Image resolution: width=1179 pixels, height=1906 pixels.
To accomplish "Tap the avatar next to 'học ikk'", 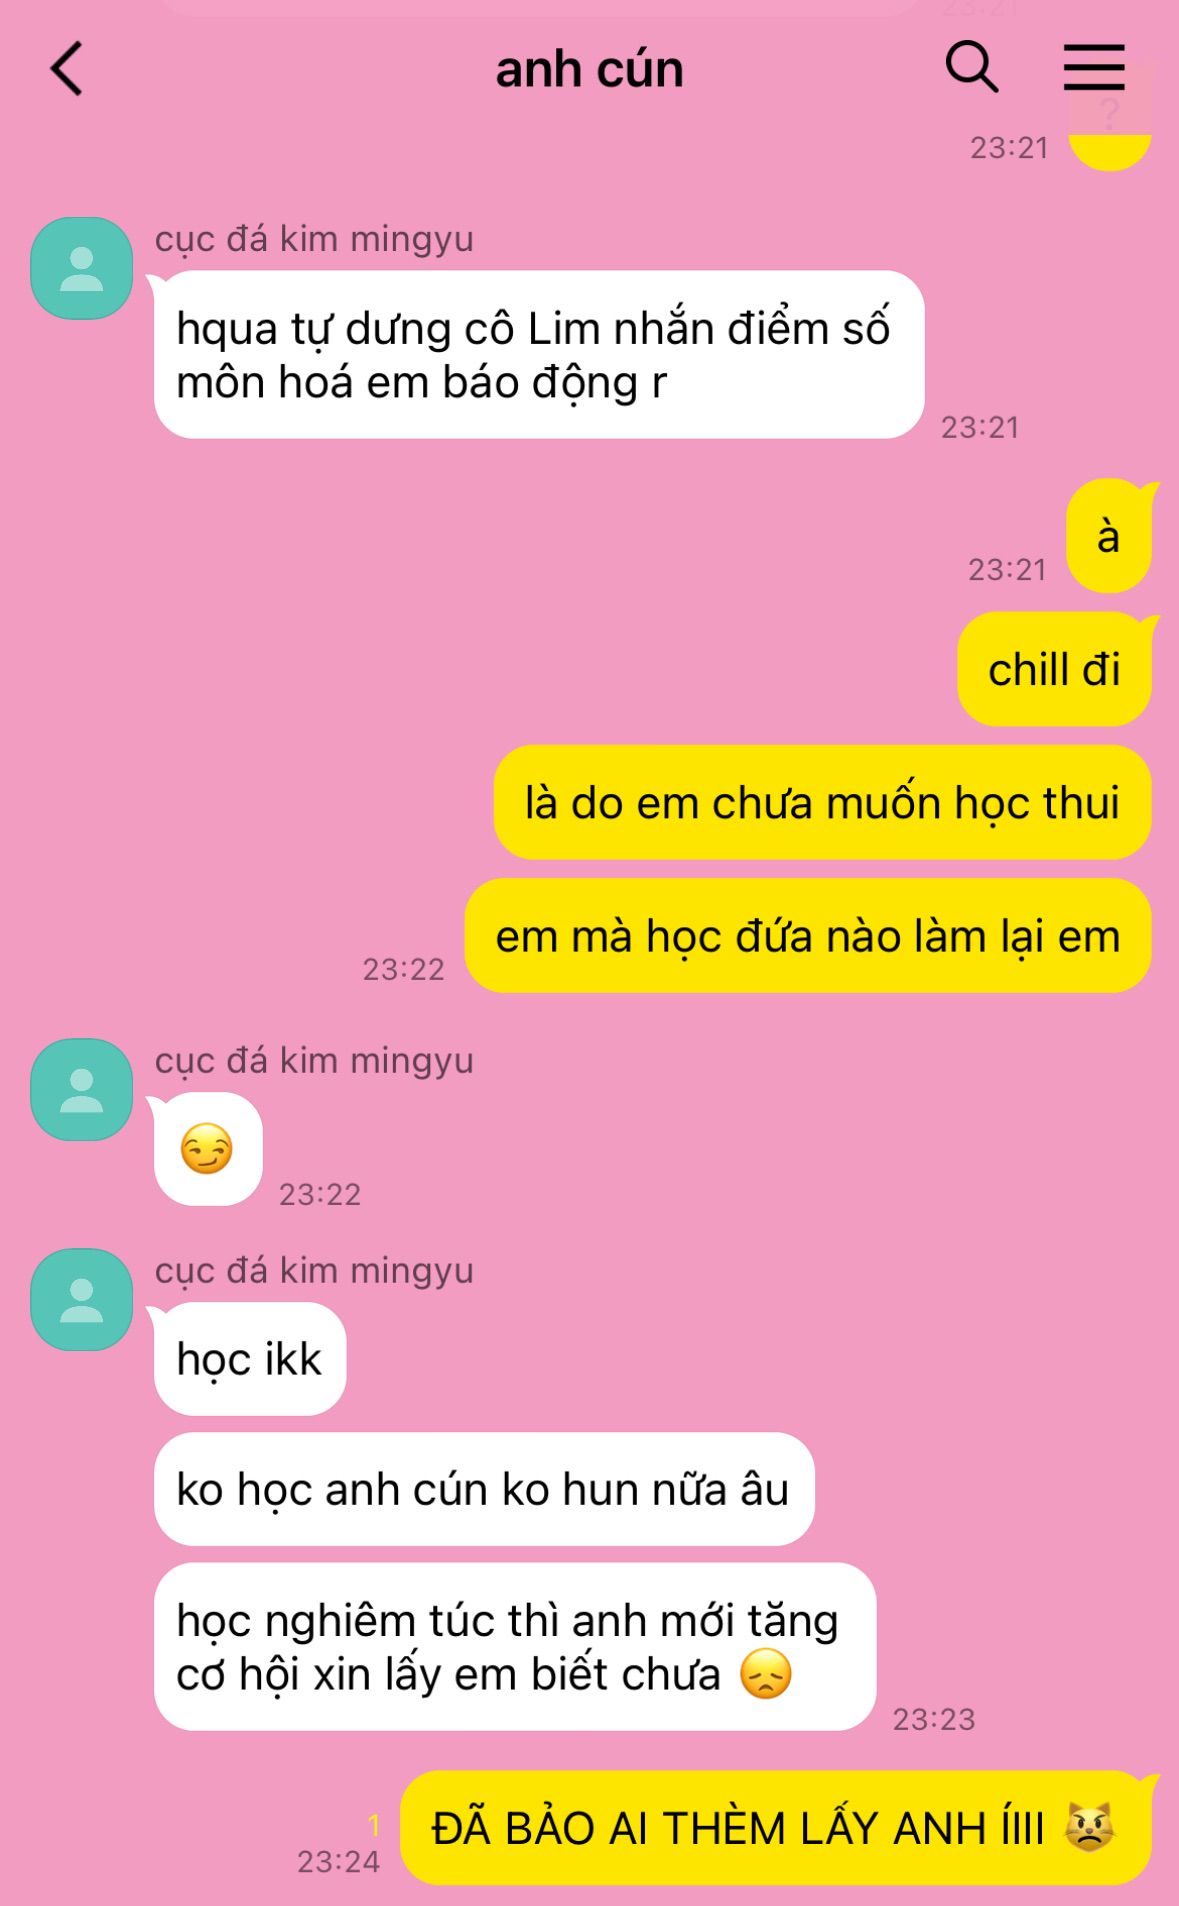I will coord(82,1299).
